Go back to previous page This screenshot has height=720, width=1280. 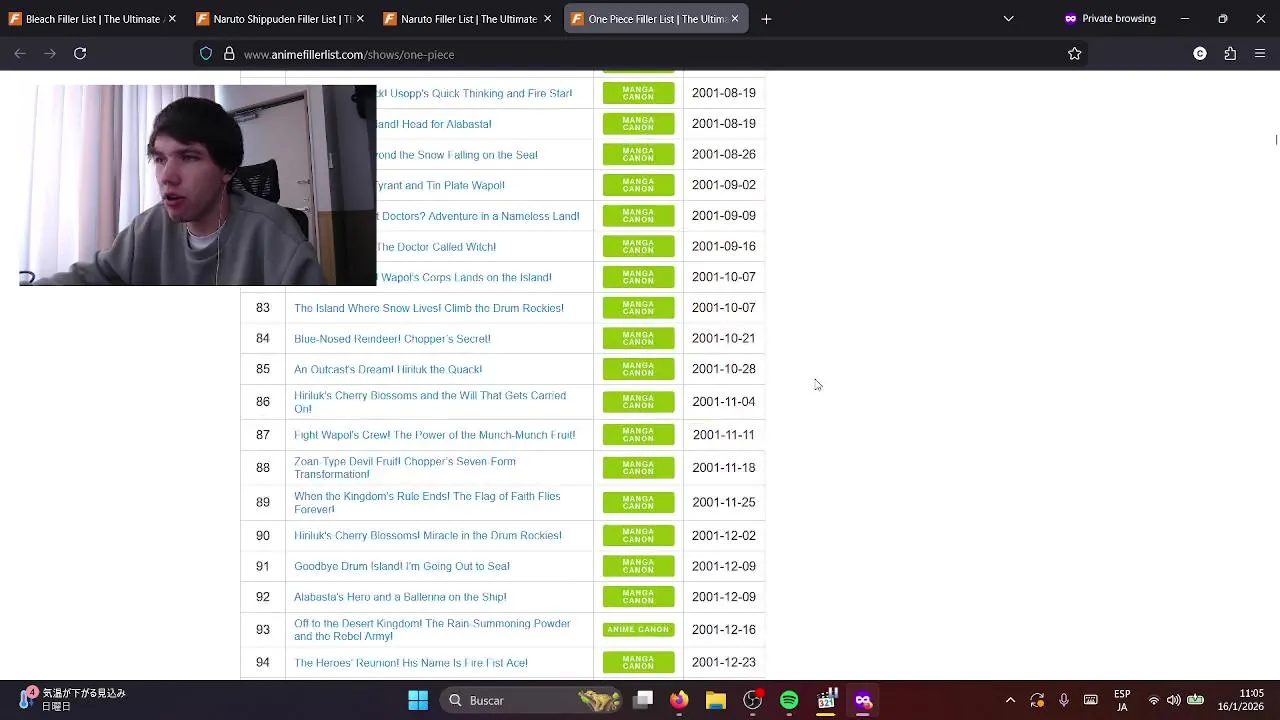pos(20,54)
